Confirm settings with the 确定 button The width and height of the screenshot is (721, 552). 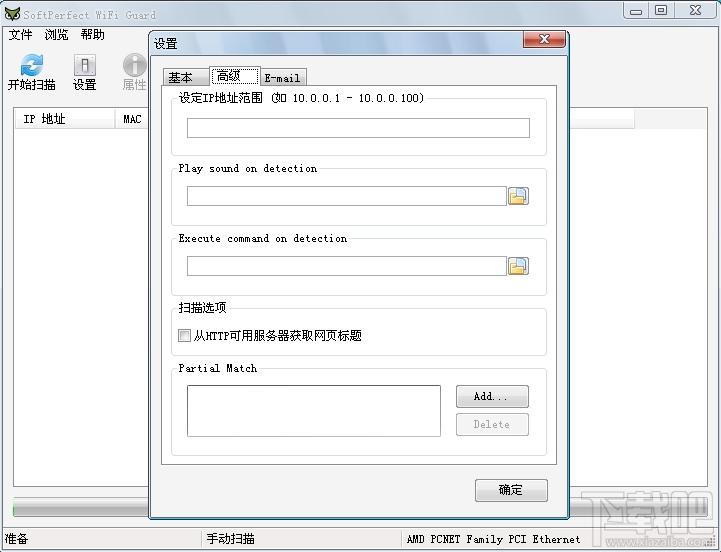(511, 490)
